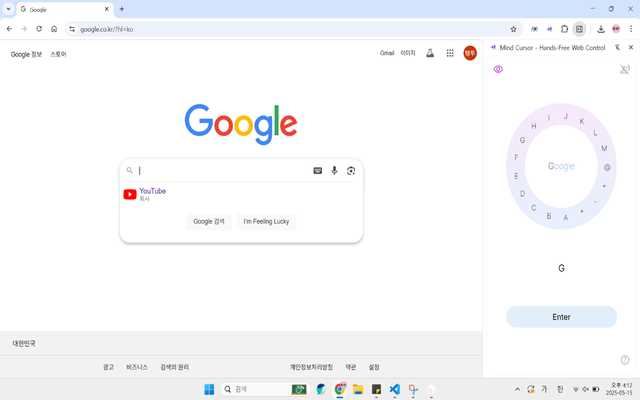The height and width of the screenshot is (400, 640).
Task: Open Visual Studio Code from taskbar
Action: [394, 389]
